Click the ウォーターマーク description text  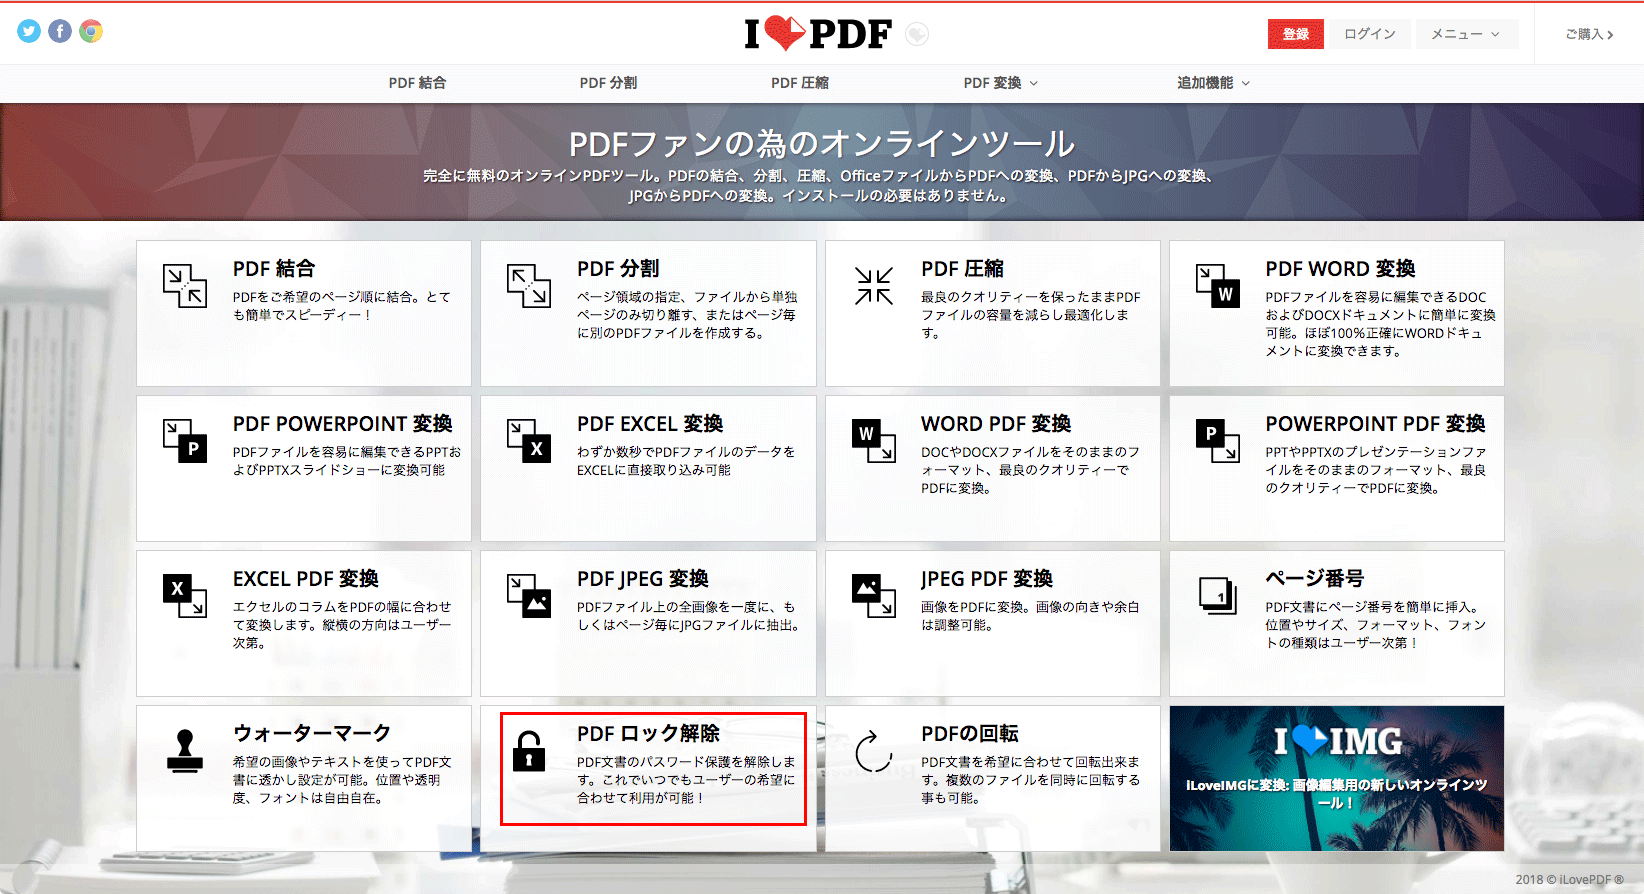pyautogui.click(x=342, y=780)
